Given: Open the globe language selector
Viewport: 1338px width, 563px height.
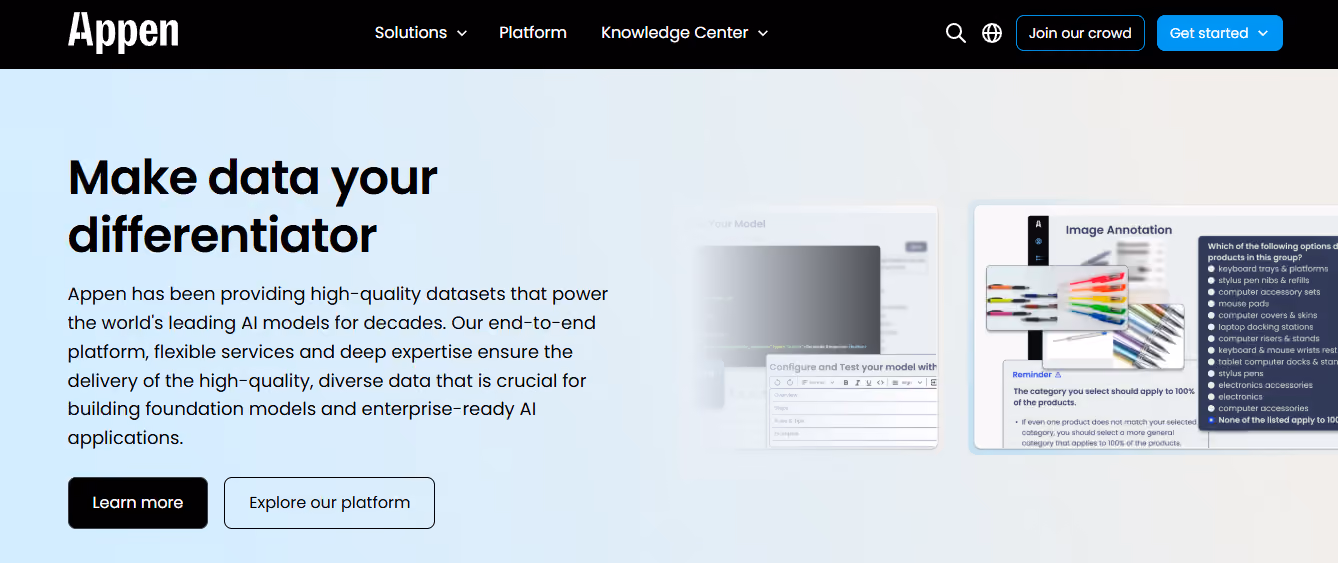Looking at the screenshot, I should [992, 33].
